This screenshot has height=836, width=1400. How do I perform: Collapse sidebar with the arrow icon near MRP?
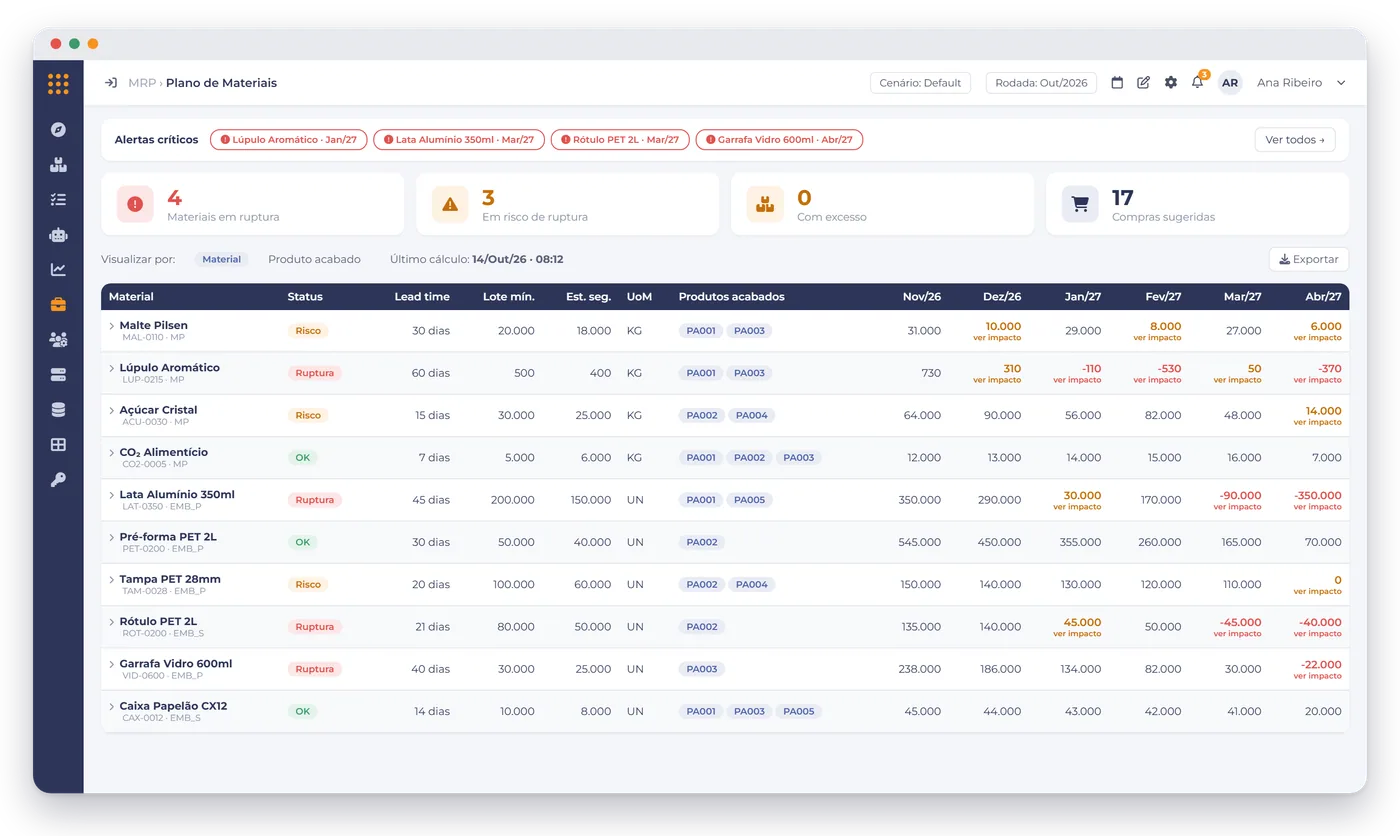(x=111, y=83)
